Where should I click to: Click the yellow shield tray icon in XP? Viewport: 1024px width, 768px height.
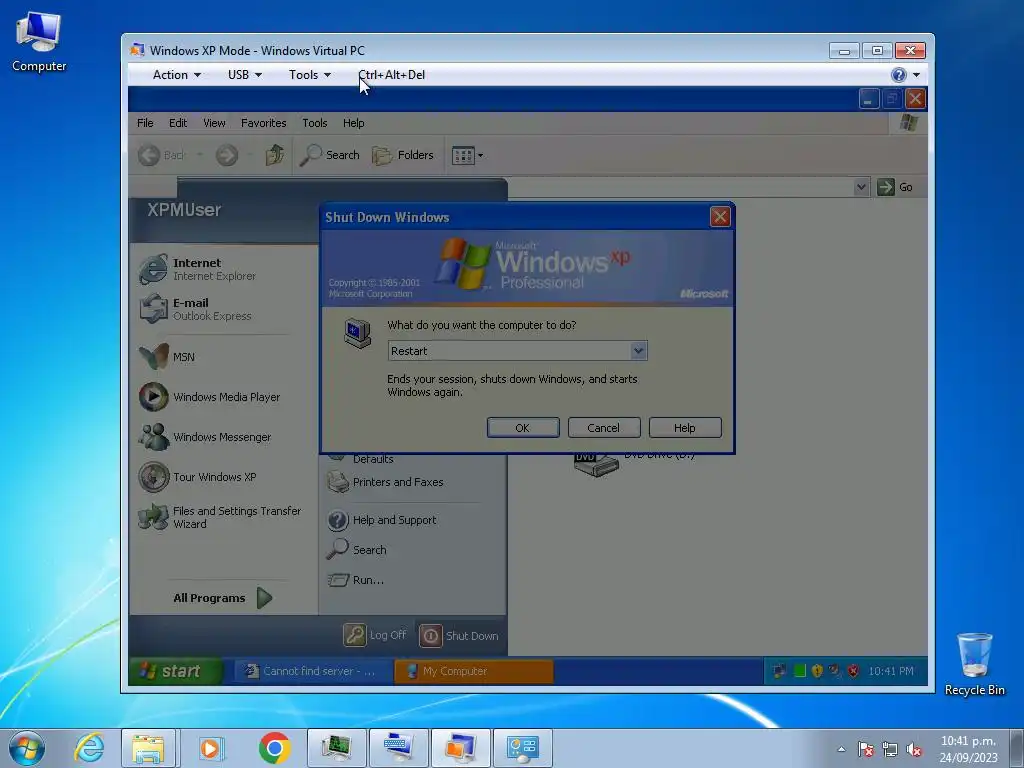coord(816,671)
